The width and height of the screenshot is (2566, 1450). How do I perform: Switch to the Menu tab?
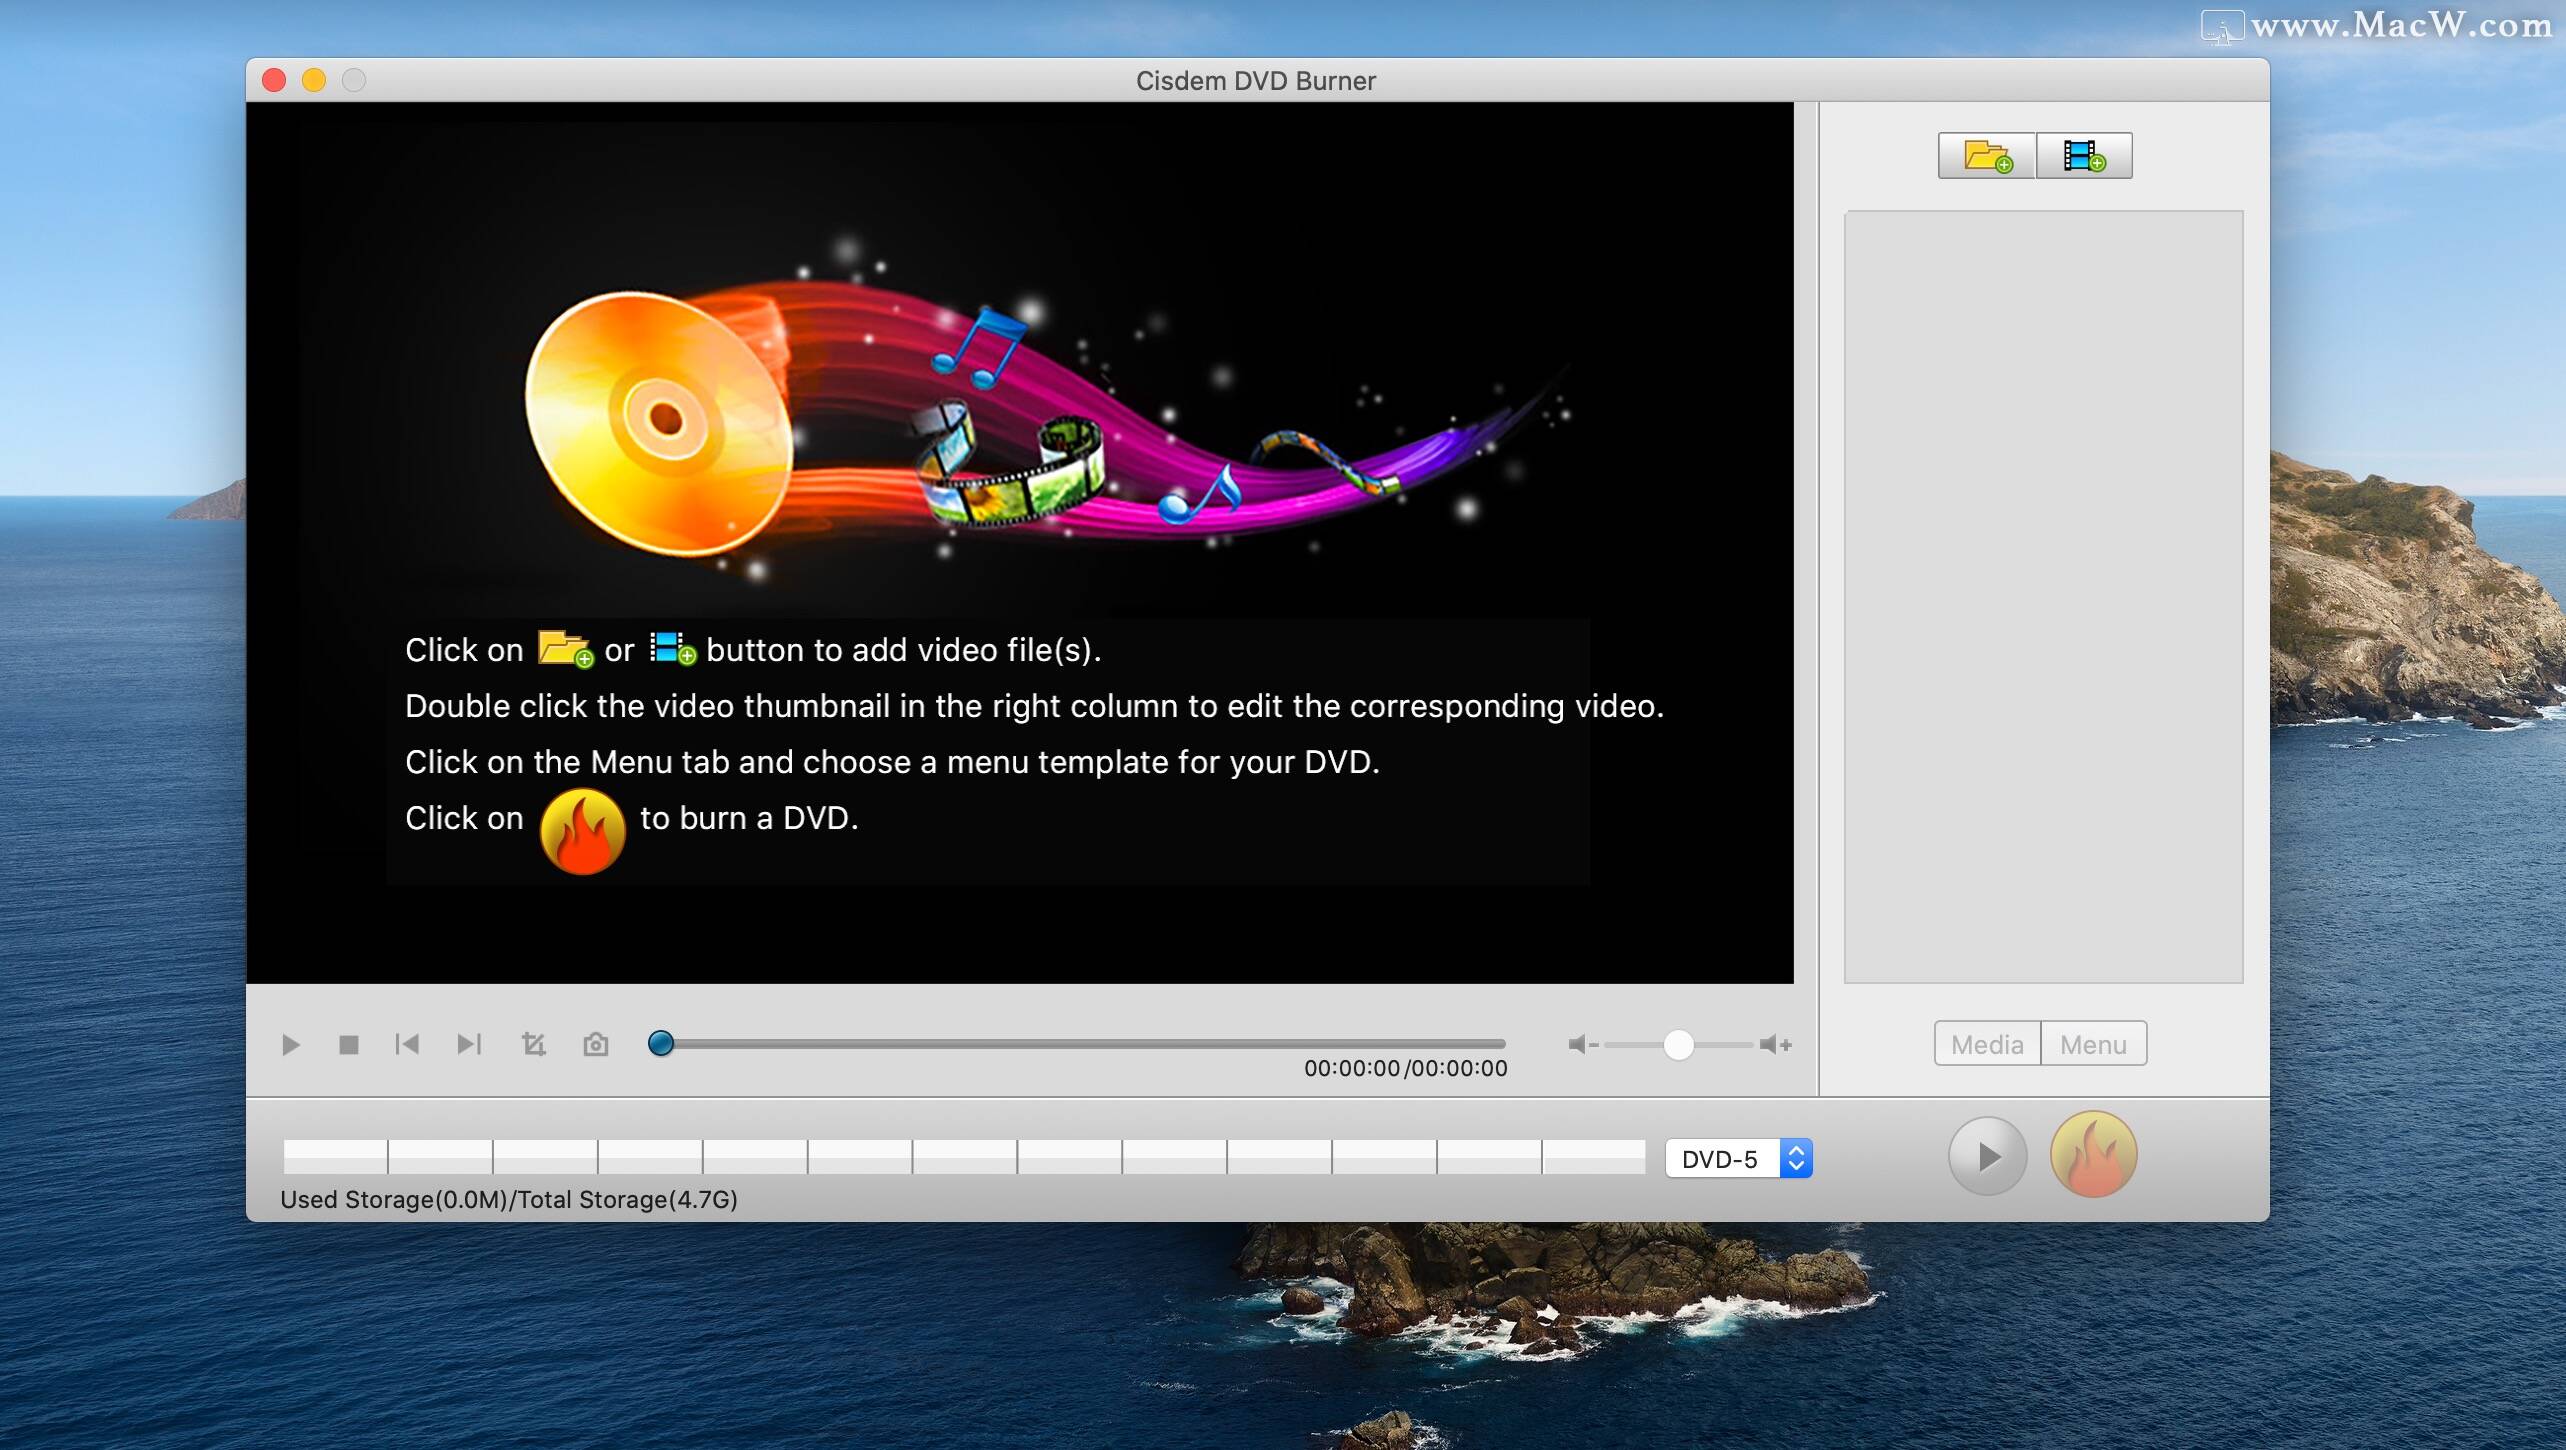point(2093,1043)
